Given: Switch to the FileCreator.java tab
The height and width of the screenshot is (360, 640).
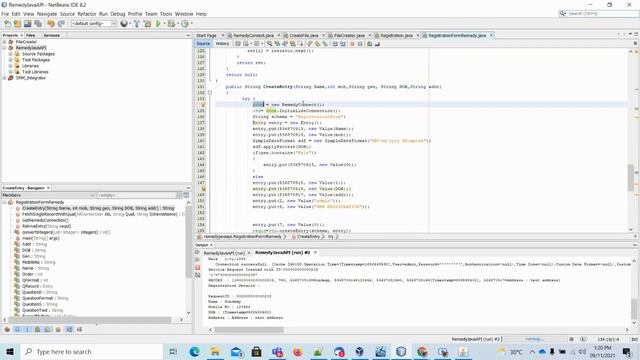Looking at the screenshot, I should tap(349, 36).
